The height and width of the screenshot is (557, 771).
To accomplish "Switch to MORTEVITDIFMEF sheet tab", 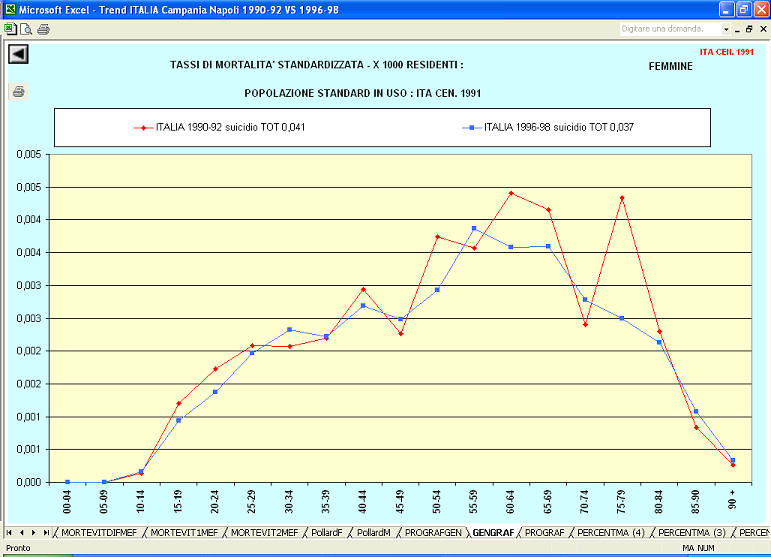I will point(99,532).
